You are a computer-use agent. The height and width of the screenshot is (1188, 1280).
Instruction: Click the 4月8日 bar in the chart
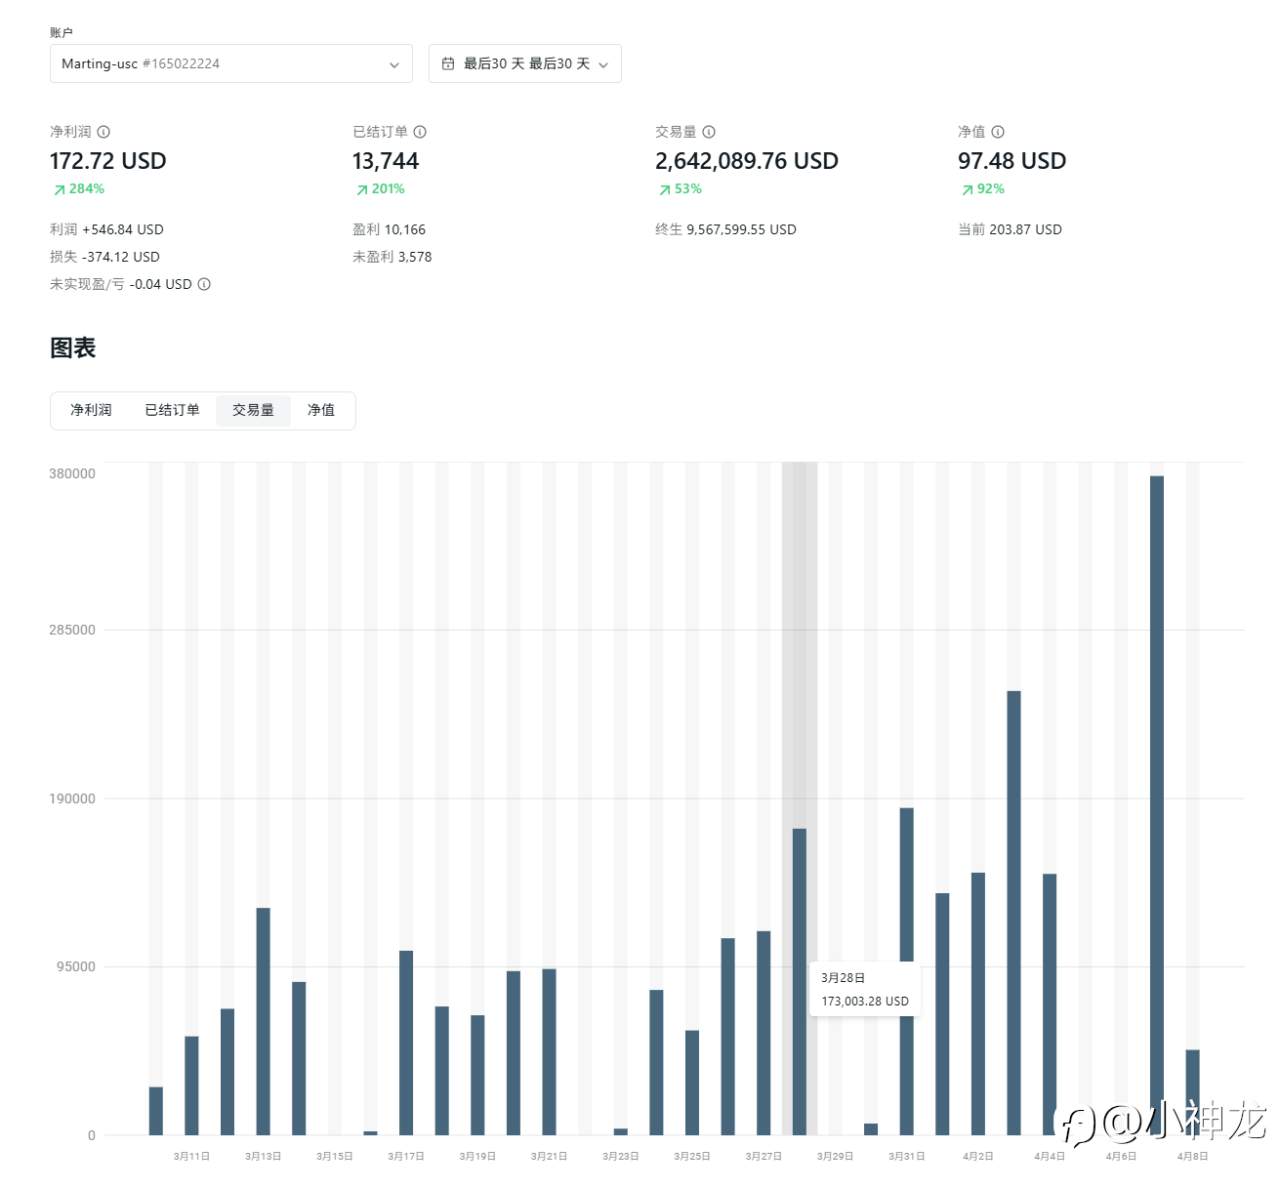tap(1193, 1092)
